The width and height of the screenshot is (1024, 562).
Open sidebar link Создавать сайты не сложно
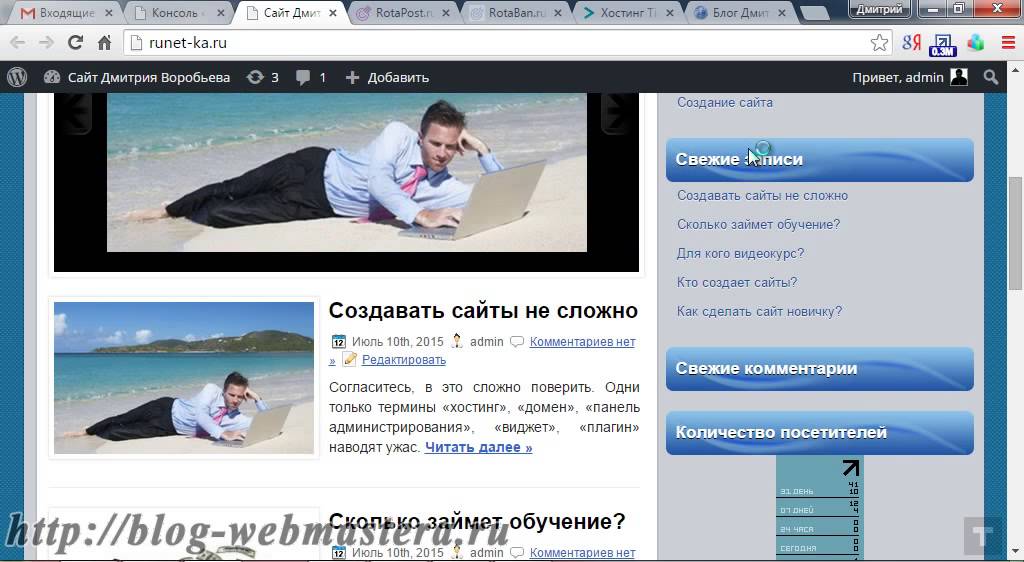(762, 195)
